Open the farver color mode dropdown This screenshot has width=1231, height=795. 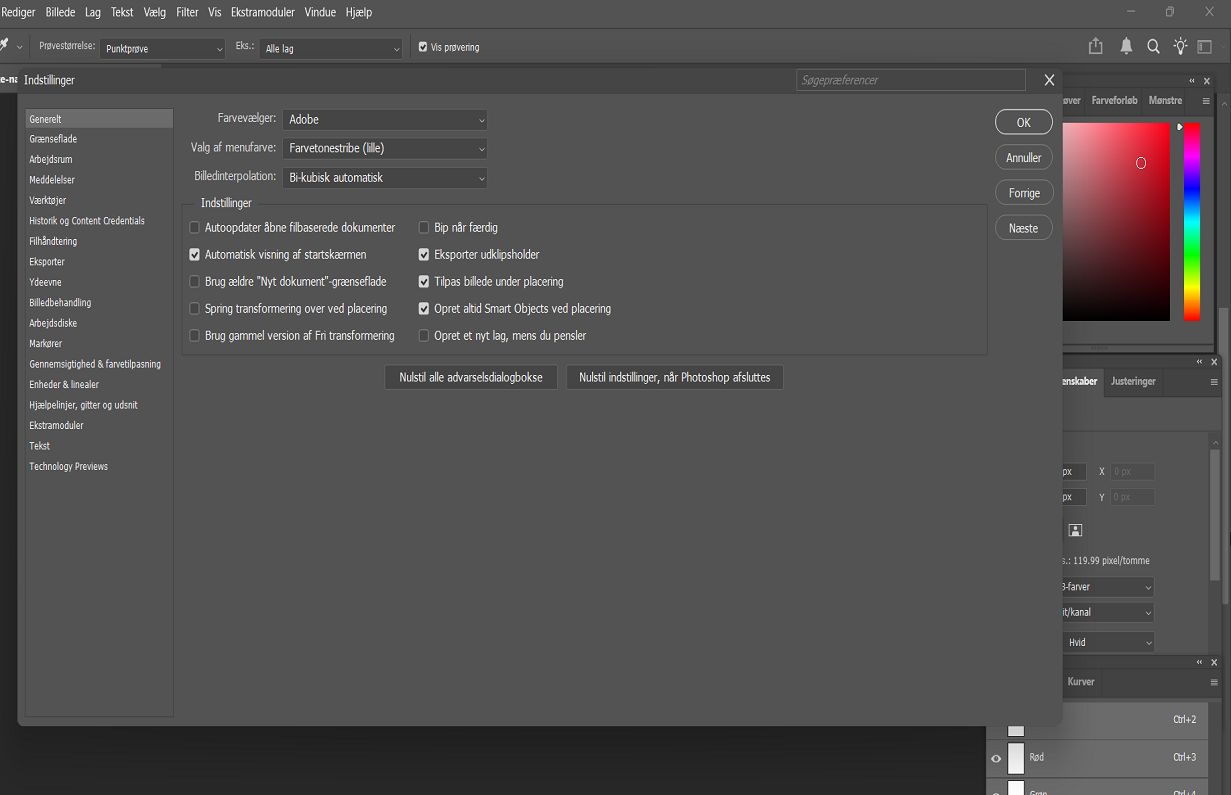pyautogui.click(x=1108, y=587)
